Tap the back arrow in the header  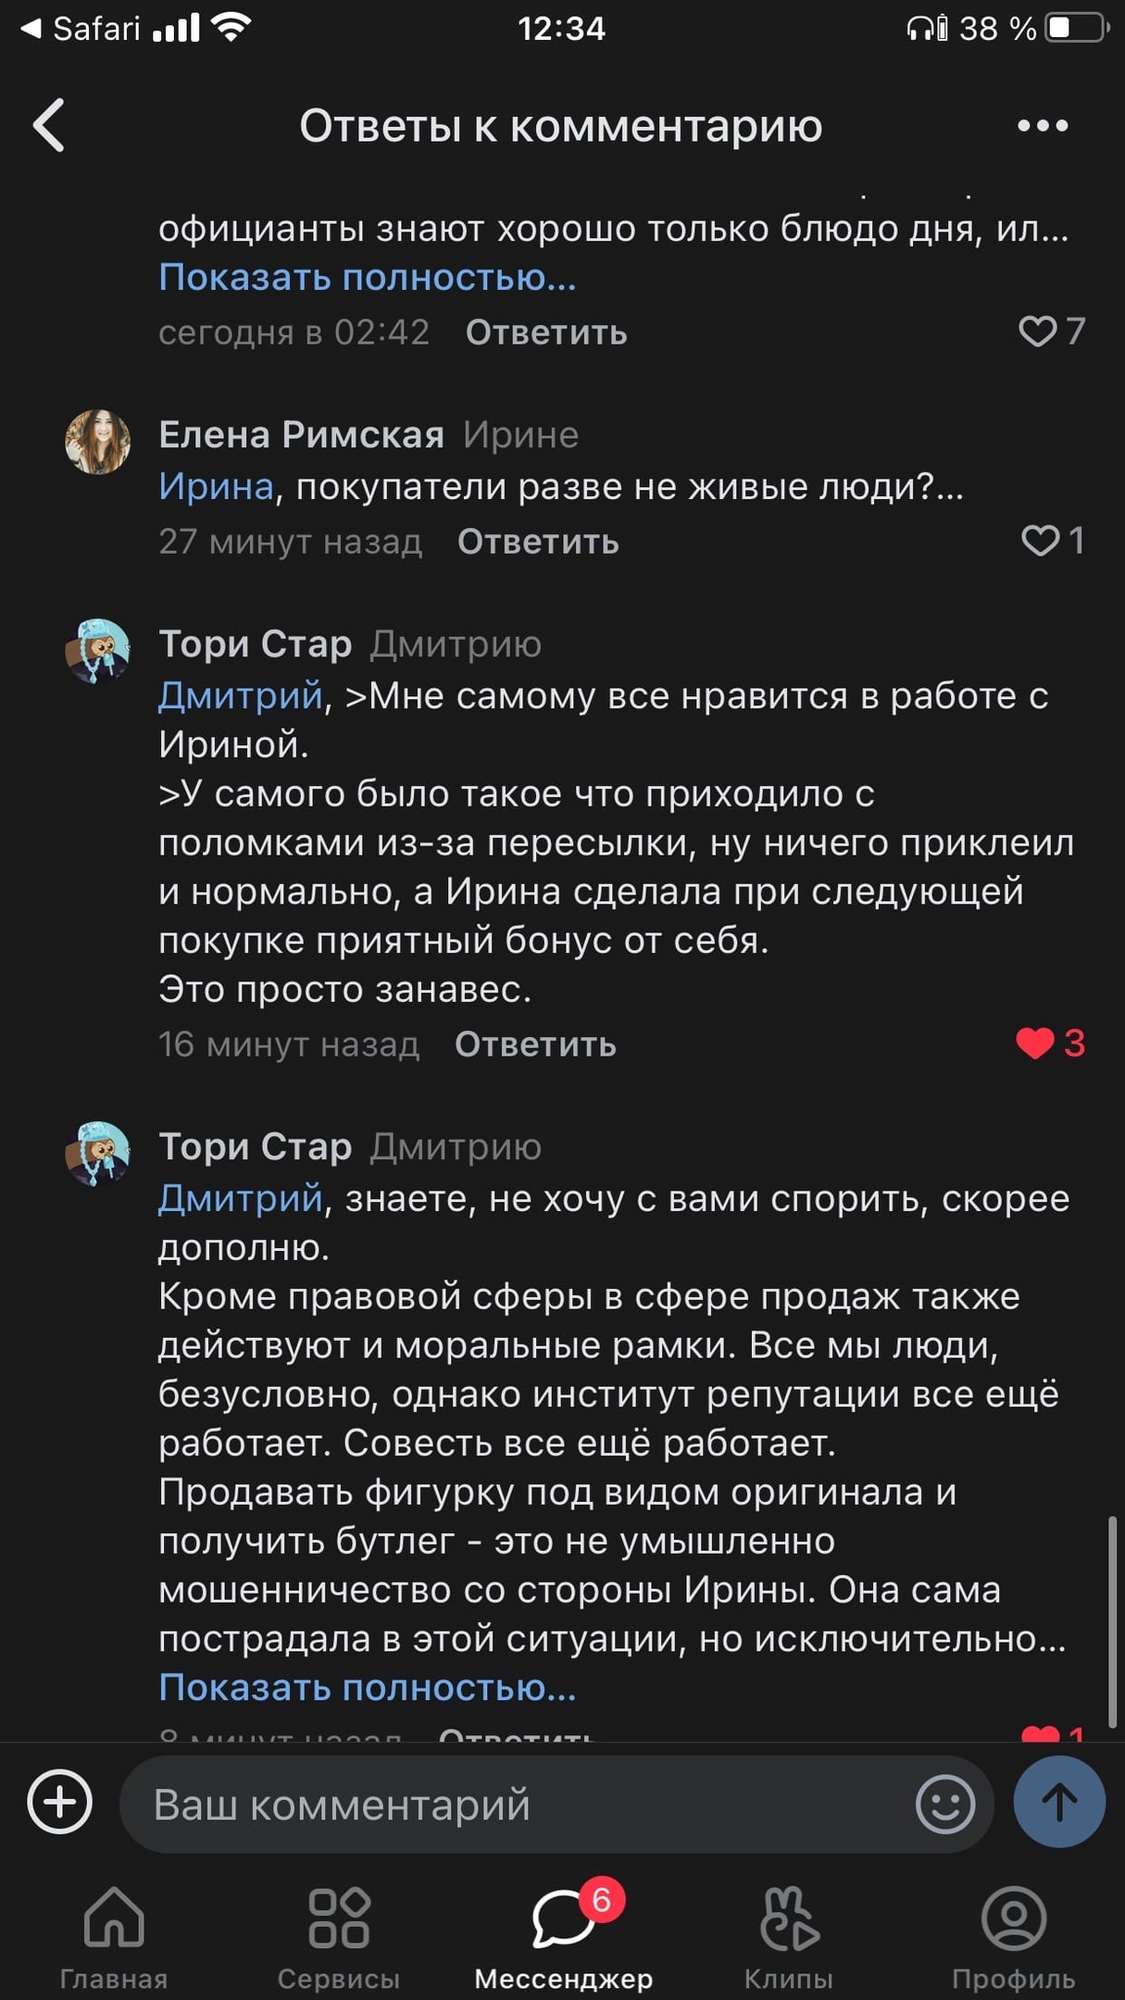pos(49,126)
